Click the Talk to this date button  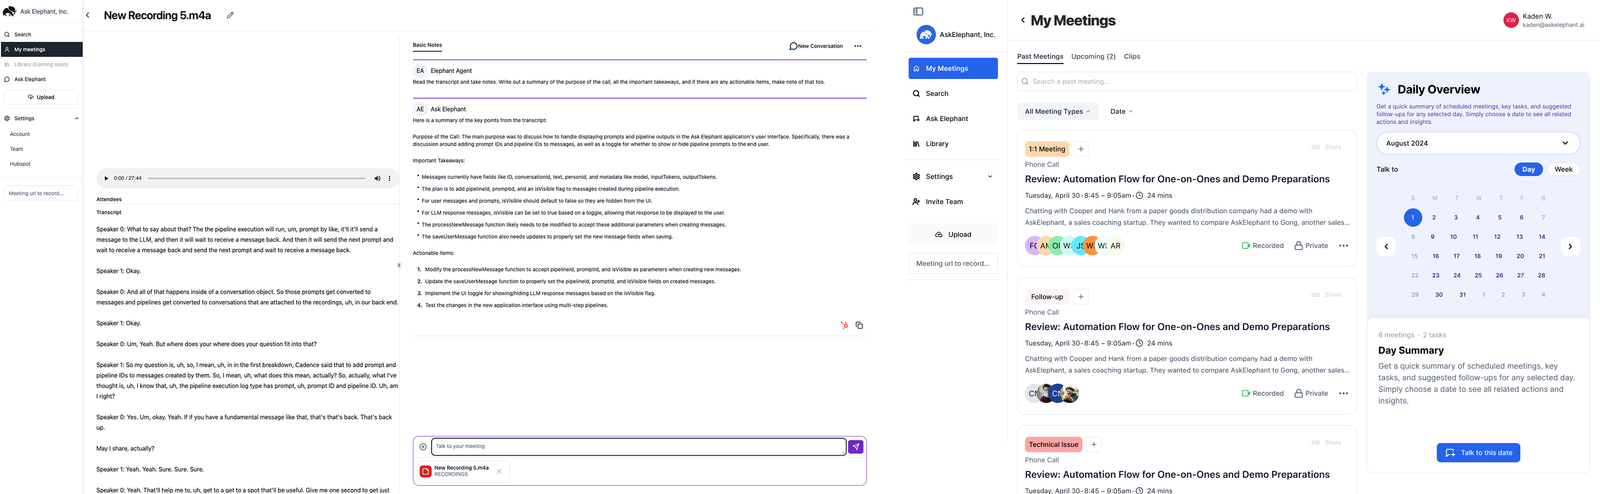(x=1478, y=453)
